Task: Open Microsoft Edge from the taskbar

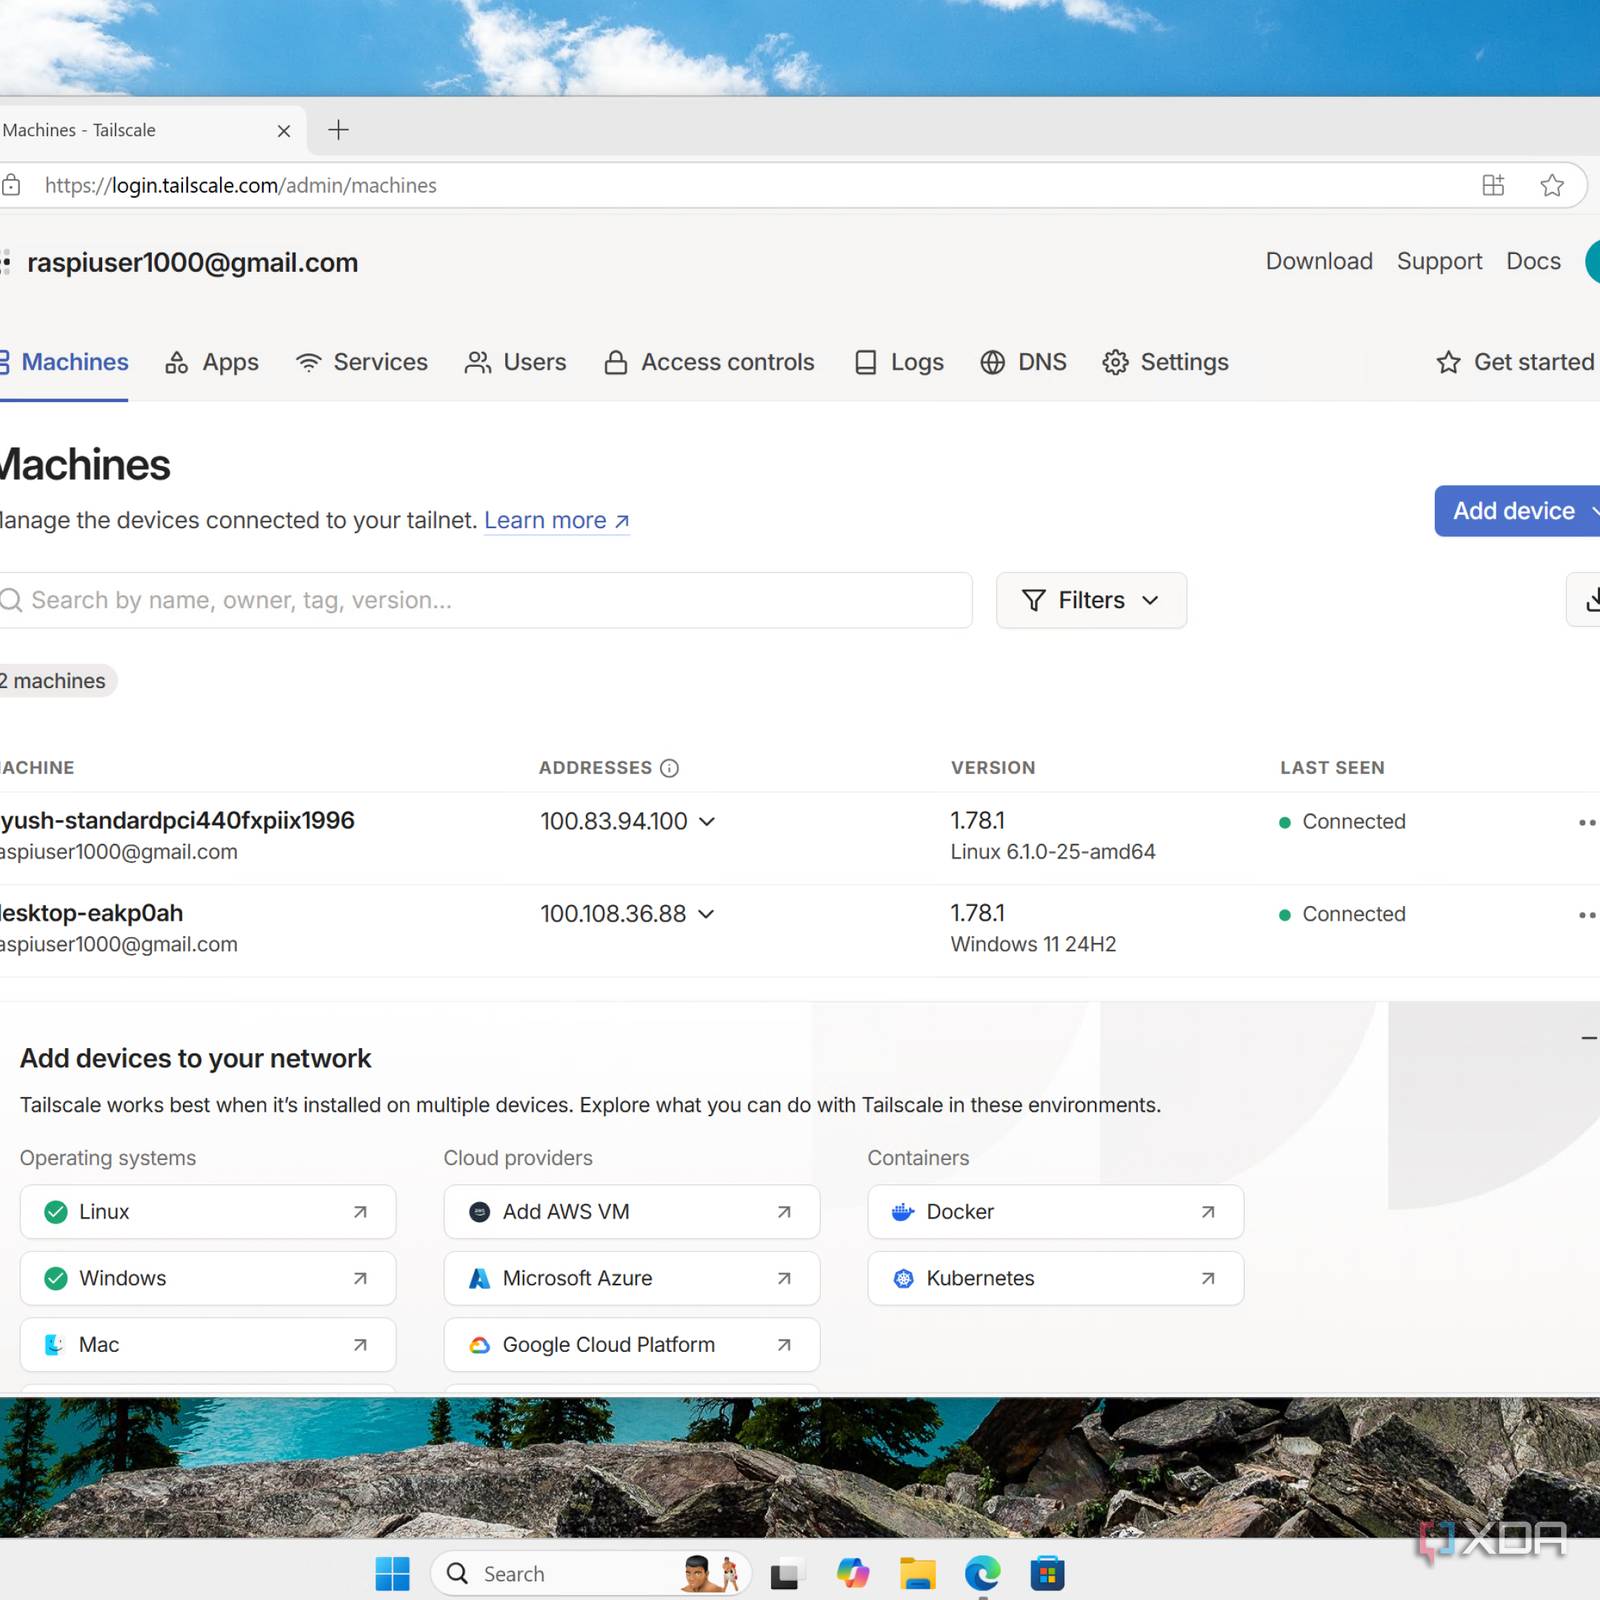Action: click(982, 1573)
